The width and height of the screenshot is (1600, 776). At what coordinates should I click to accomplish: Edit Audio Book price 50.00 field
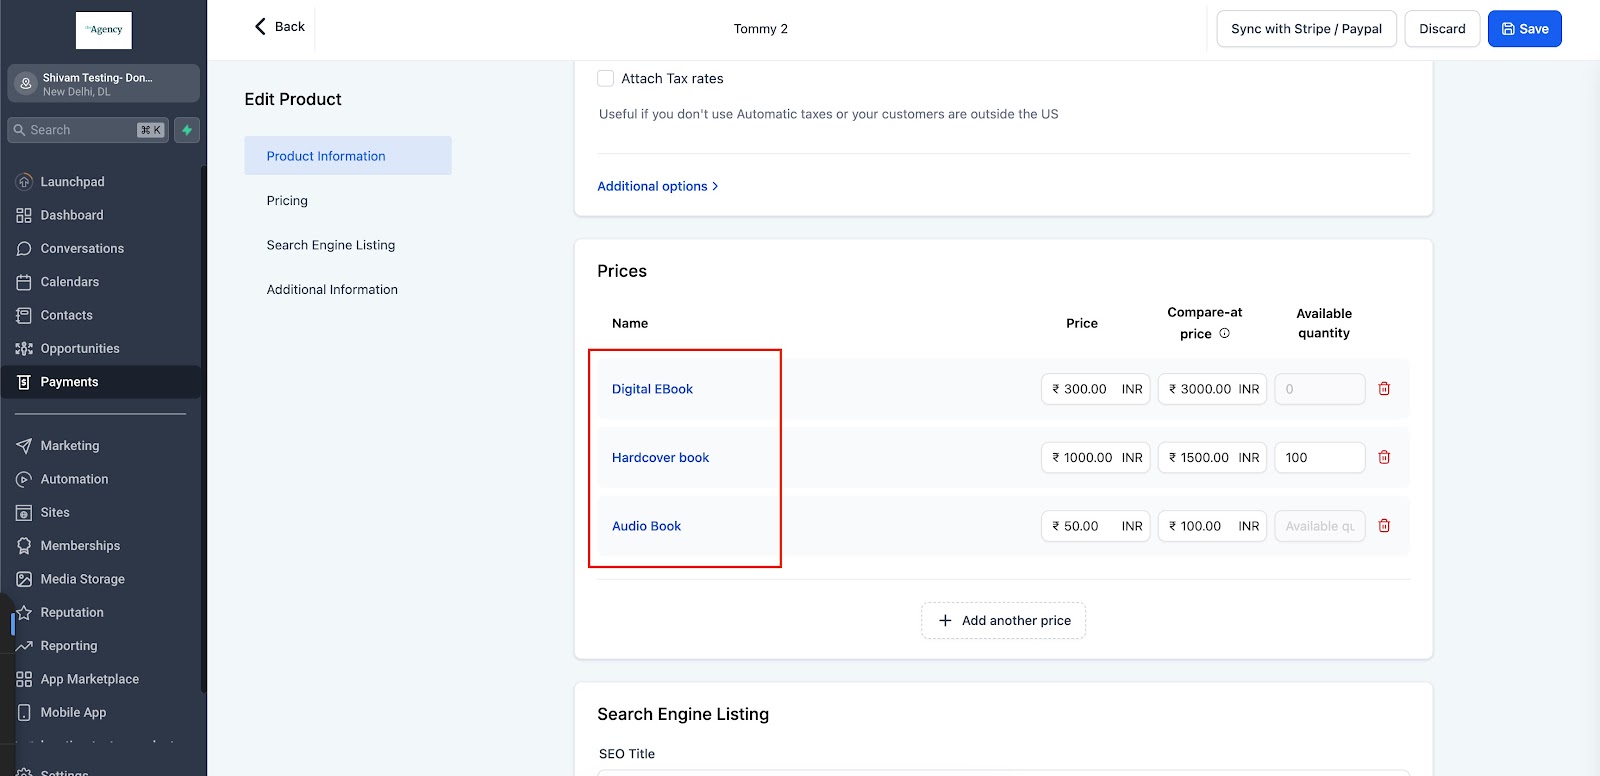click(x=1095, y=526)
